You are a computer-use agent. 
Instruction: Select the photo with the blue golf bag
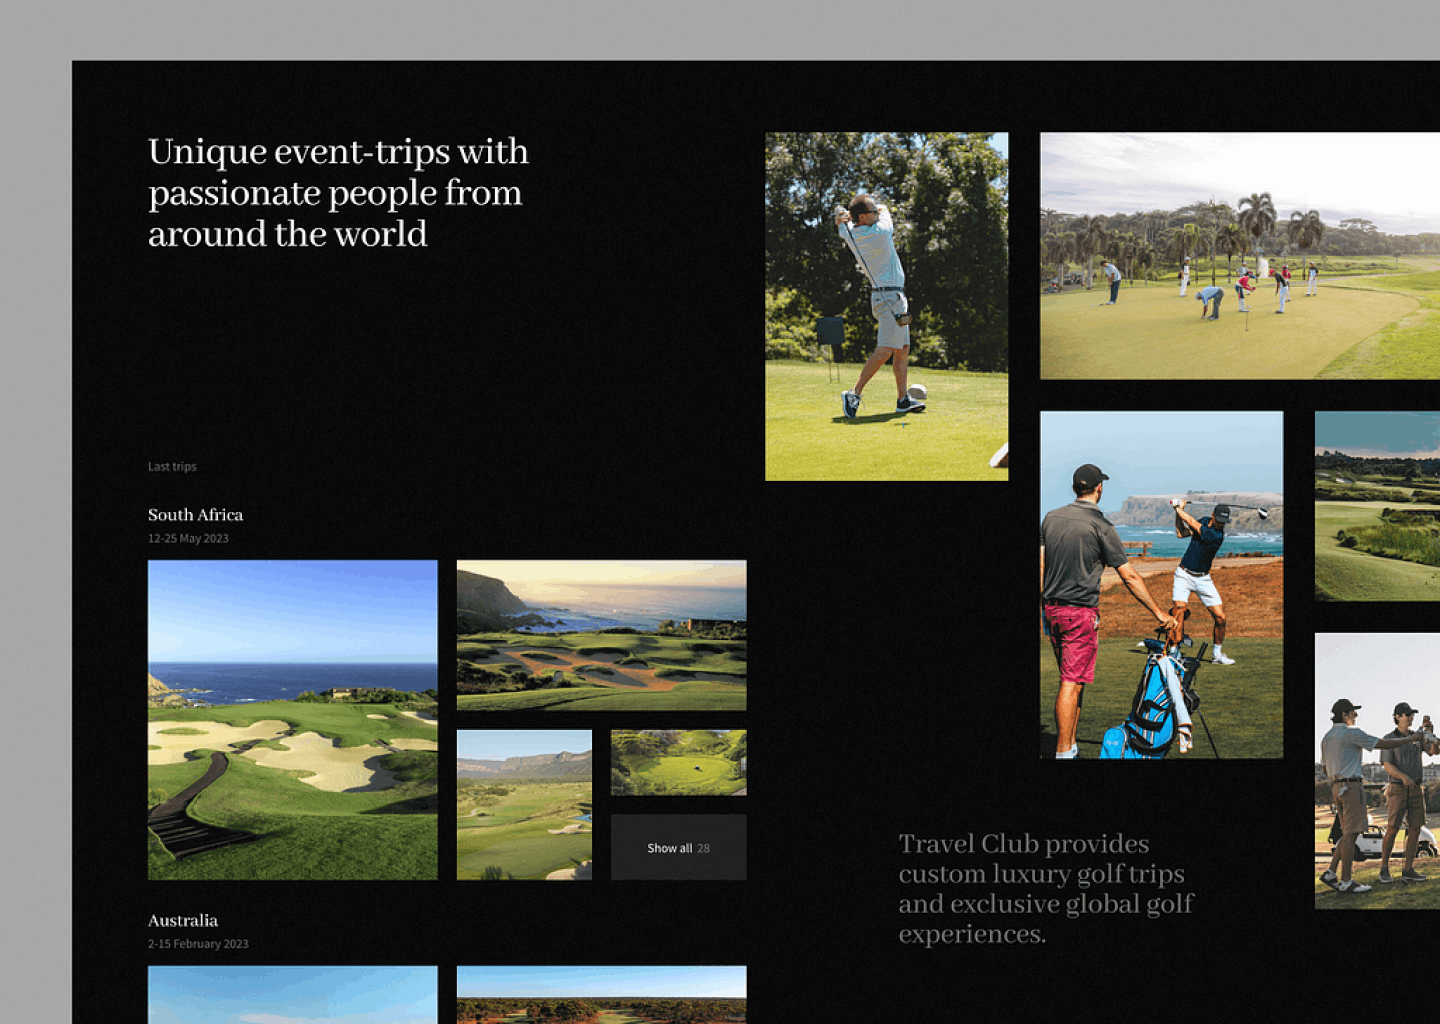point(1161,585)
